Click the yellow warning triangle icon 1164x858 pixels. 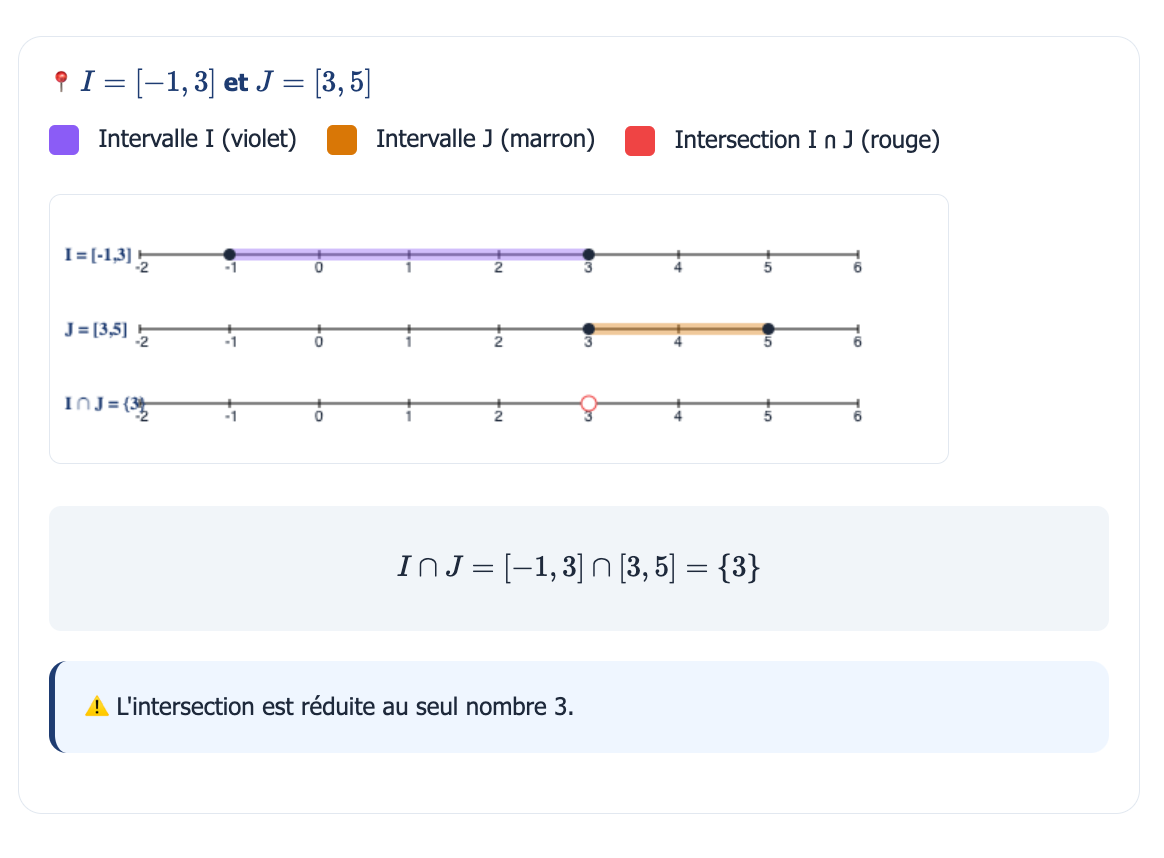[97, 707]
